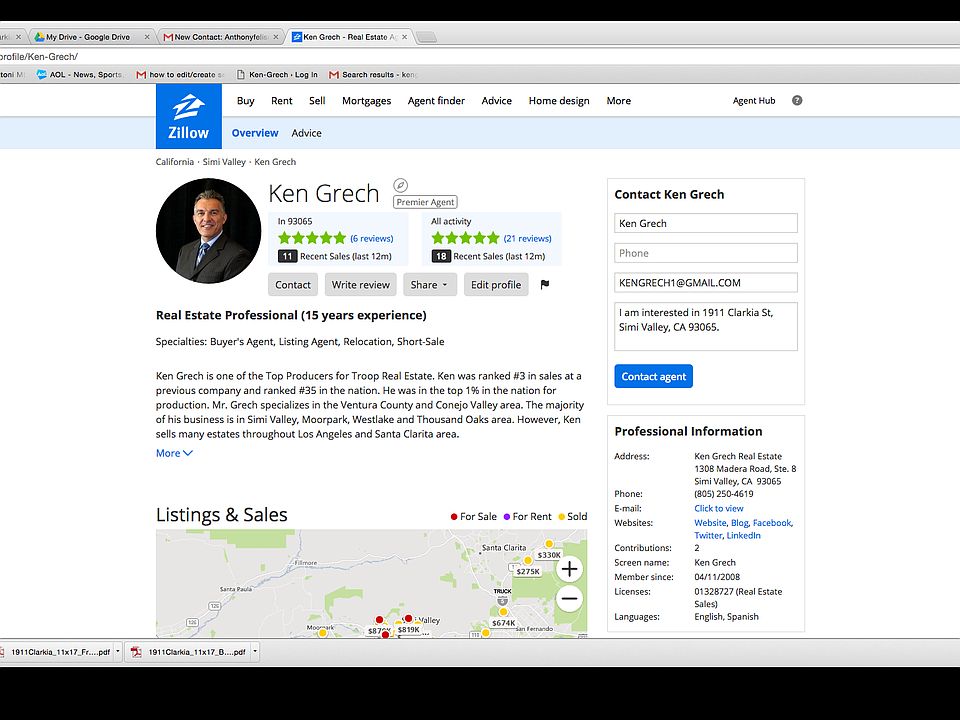Image resolution: width=960 pixels, height=720 pixels.
Task: Open the agent's LinkedIn link
Action: tap(743, 535)
